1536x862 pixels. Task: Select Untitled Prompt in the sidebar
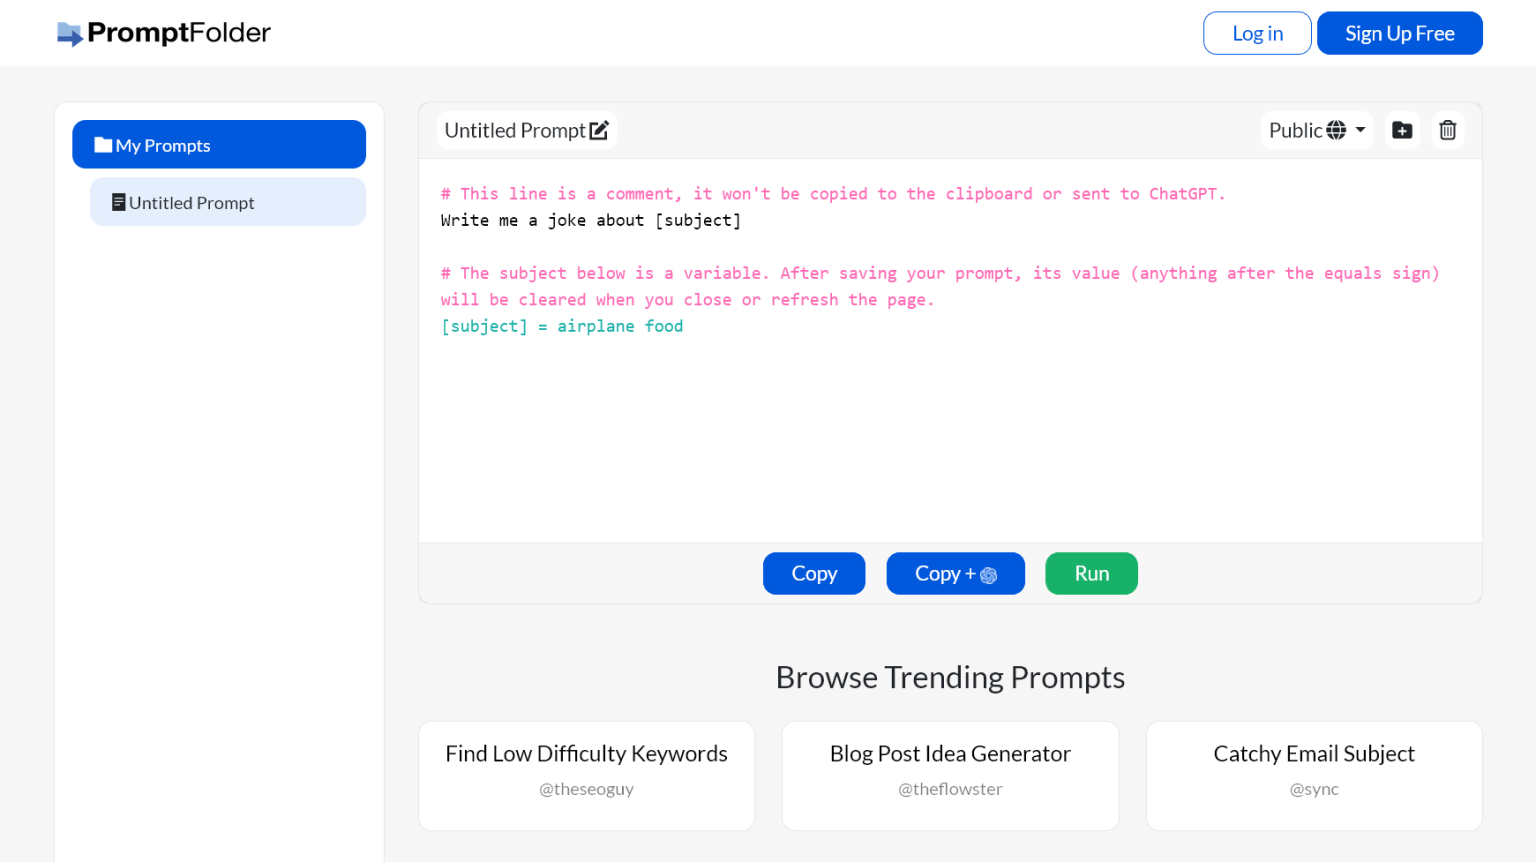pyautogui.click(x=227, y=202)
